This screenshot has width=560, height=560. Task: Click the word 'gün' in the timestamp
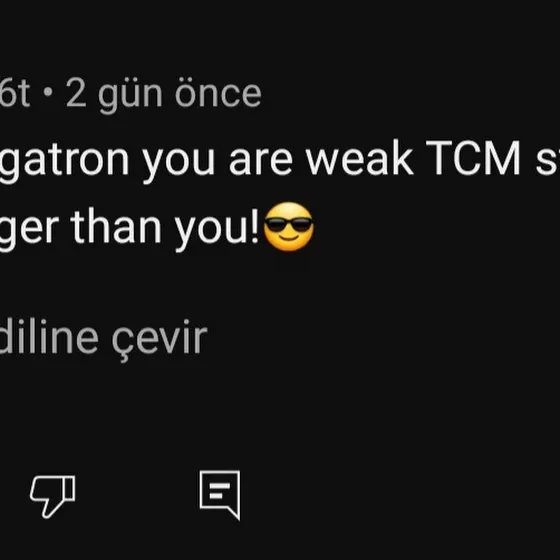pos(130,95)
